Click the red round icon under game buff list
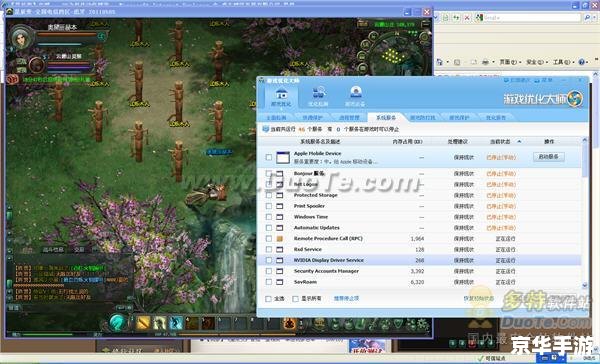600x364 pixels. click(x=12, y=79)
